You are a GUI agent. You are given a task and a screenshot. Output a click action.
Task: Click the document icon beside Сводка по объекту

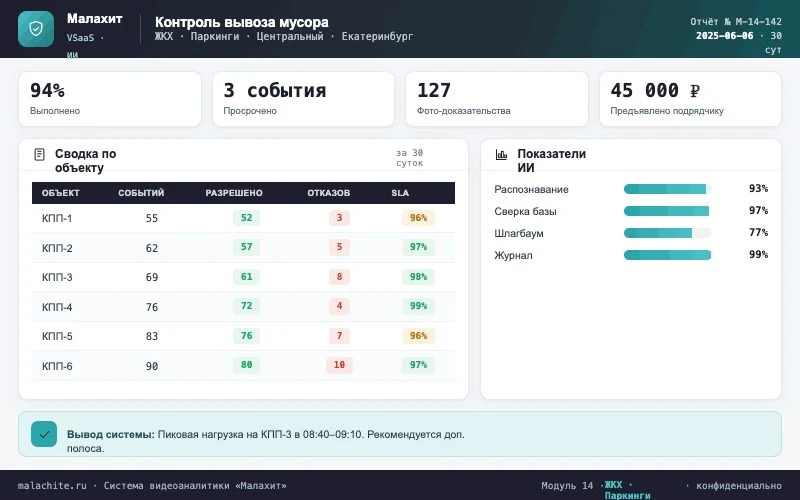pyautogui.click(x=39, y=154)
